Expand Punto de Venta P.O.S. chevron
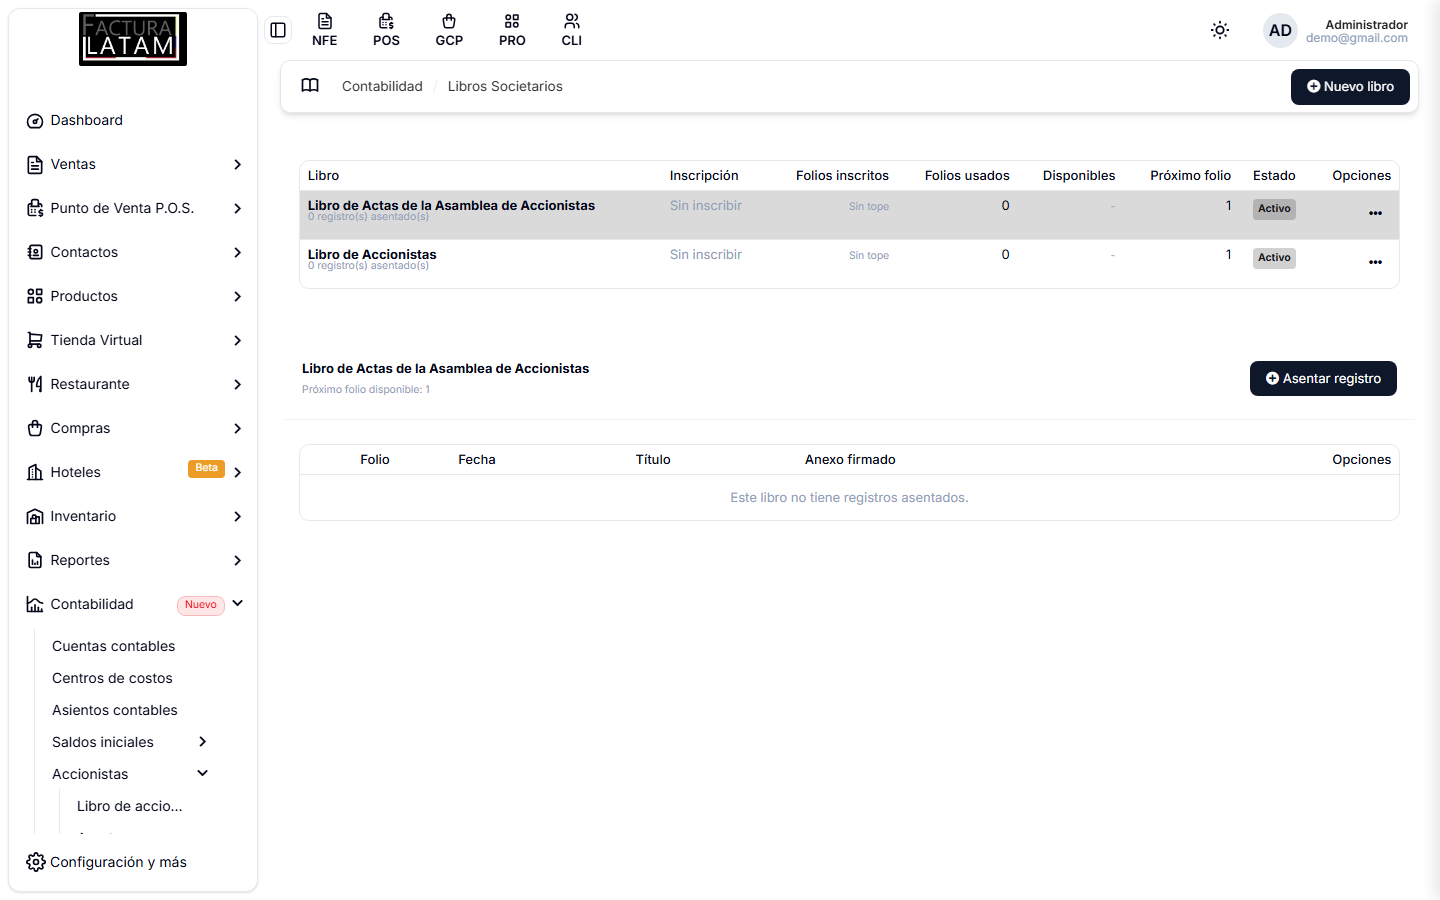This screenshot has height=900, width=1440. click(x=237, y=208)
